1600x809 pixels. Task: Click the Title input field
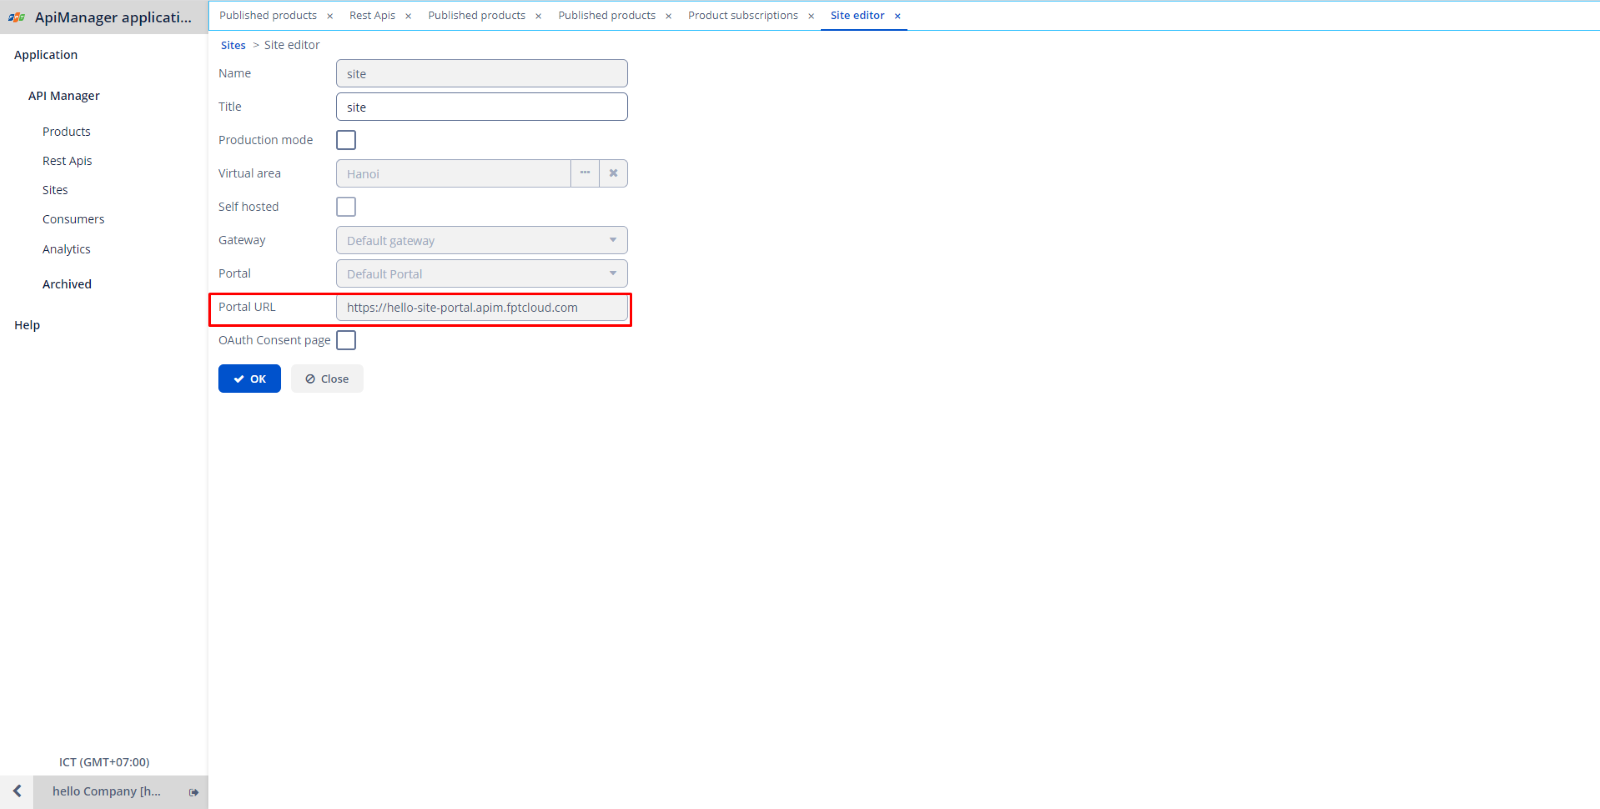click(481, 107)
